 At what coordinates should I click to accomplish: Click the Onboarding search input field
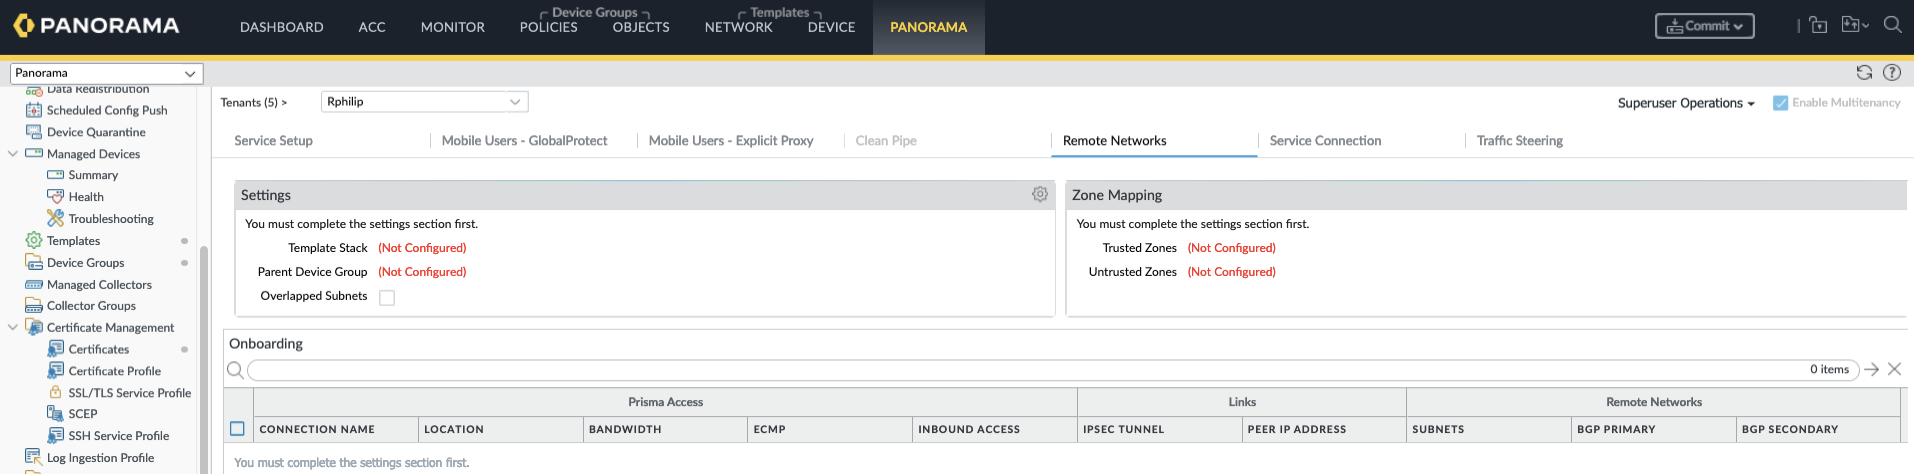(1020, 370)
